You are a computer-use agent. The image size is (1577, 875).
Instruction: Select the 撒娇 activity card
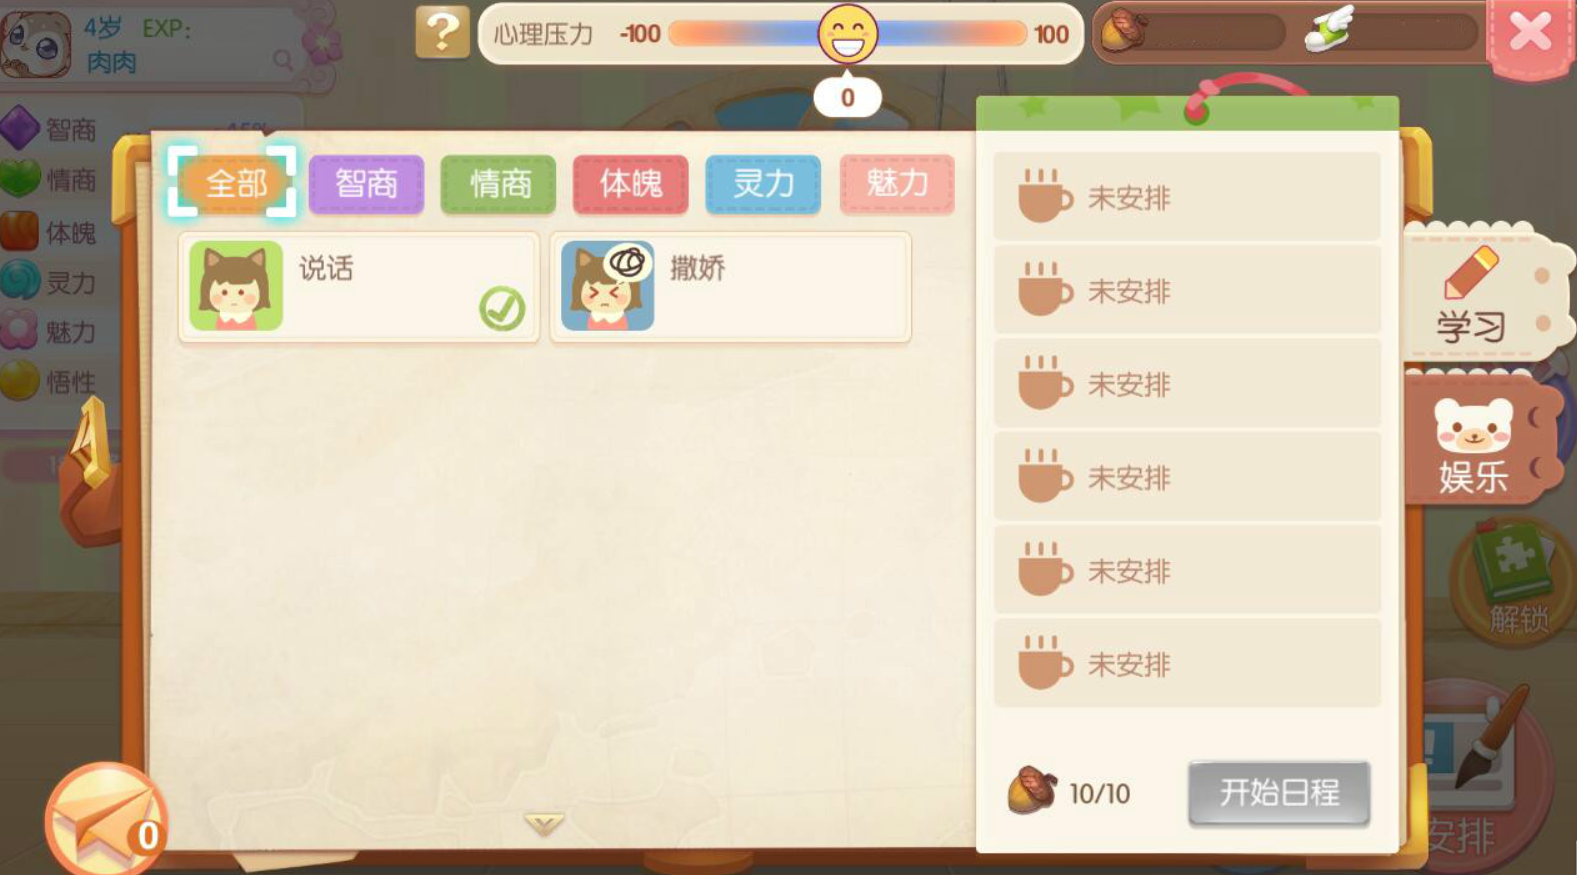[x=730, y=287]
